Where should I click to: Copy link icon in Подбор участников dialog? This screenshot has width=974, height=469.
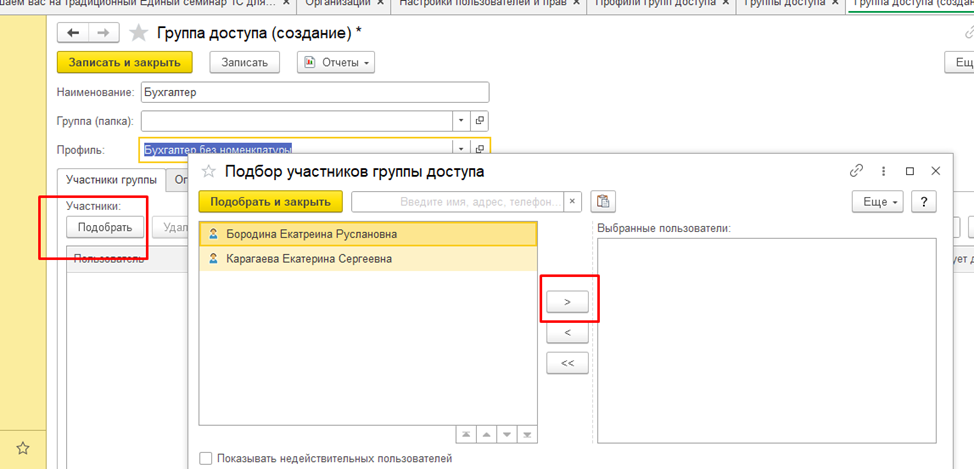(857, 171)
